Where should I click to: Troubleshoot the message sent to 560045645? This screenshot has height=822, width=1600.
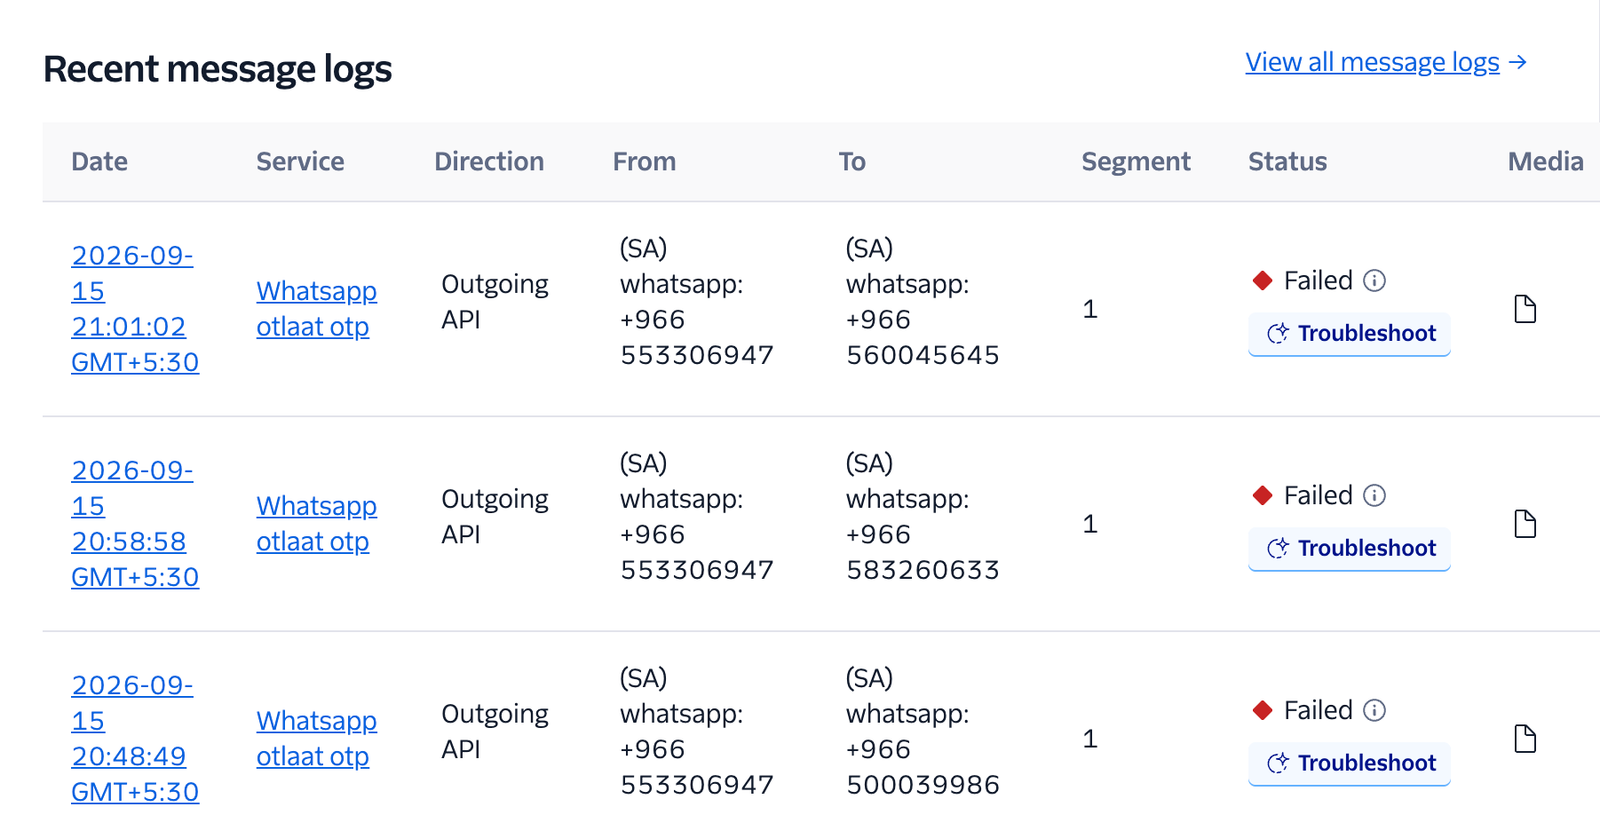coord(1349,334)
